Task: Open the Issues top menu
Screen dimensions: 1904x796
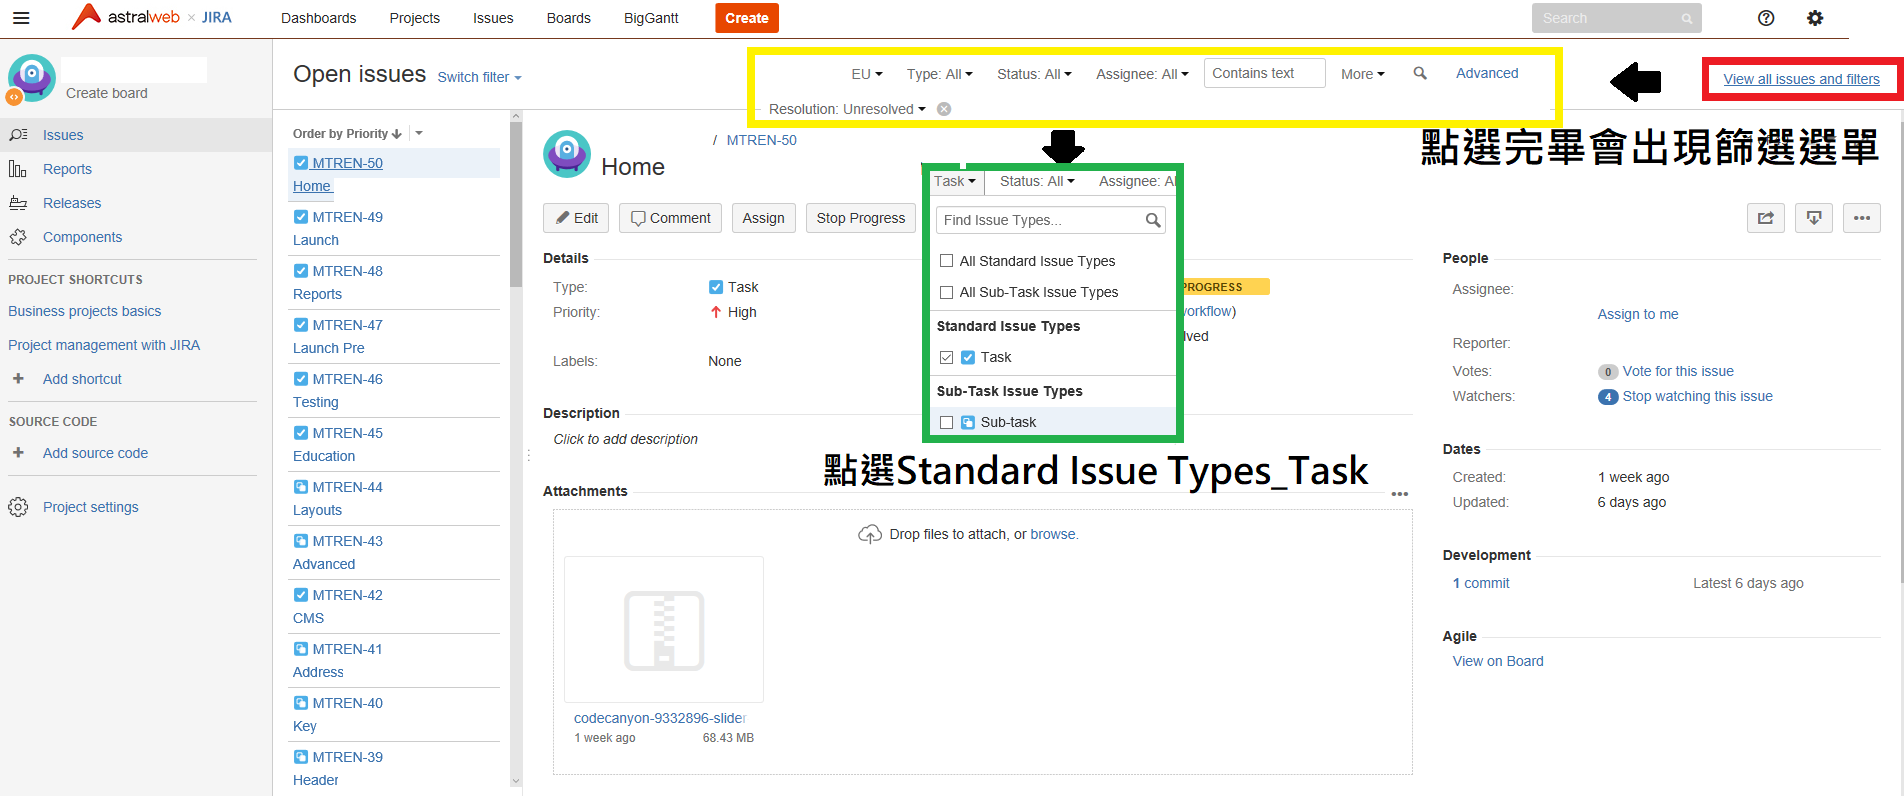Action: [x=493, y=18]
